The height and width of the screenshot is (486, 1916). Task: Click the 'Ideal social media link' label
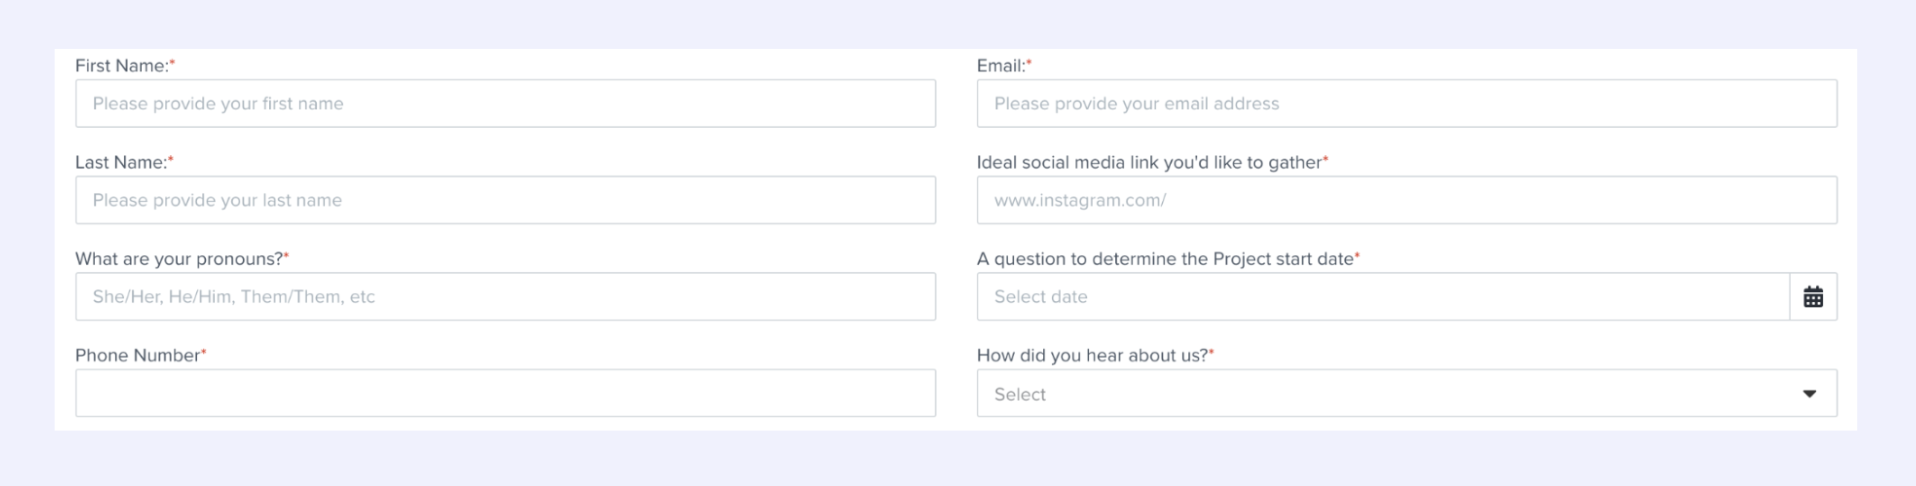pyautogui.click(x=1148, y=162)
